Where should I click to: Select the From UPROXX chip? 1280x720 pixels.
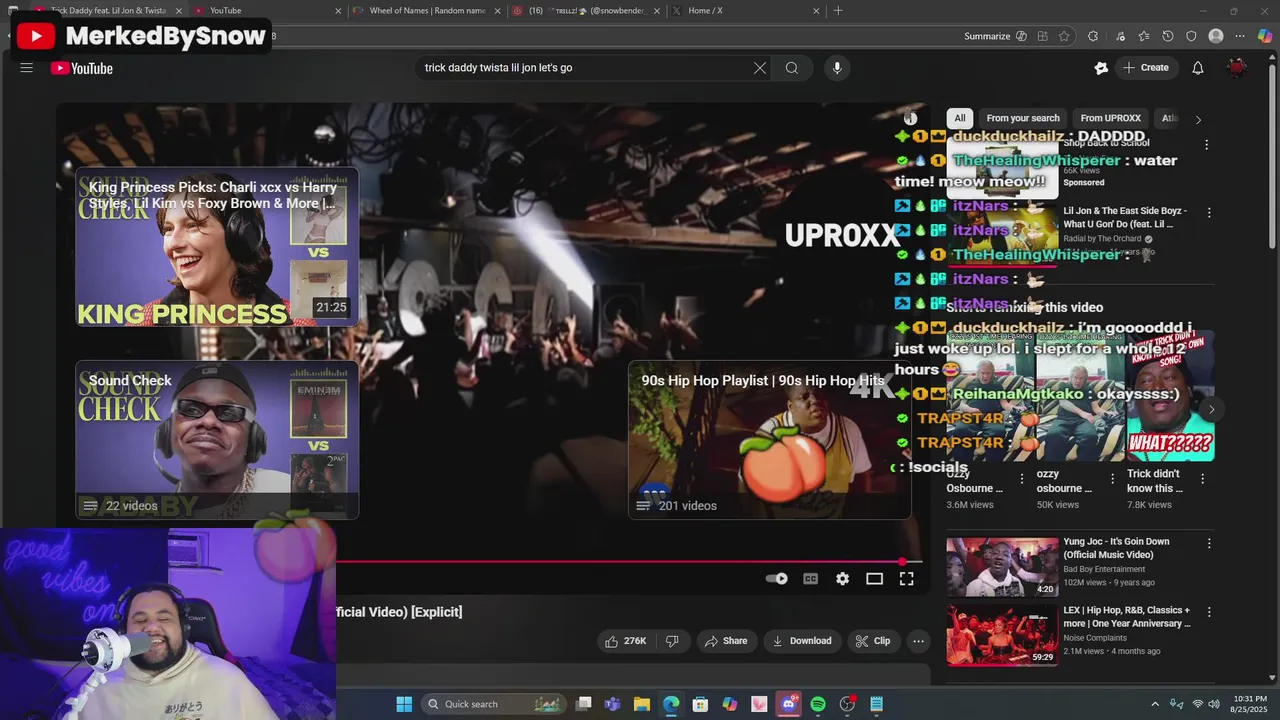coord(1110,118)
